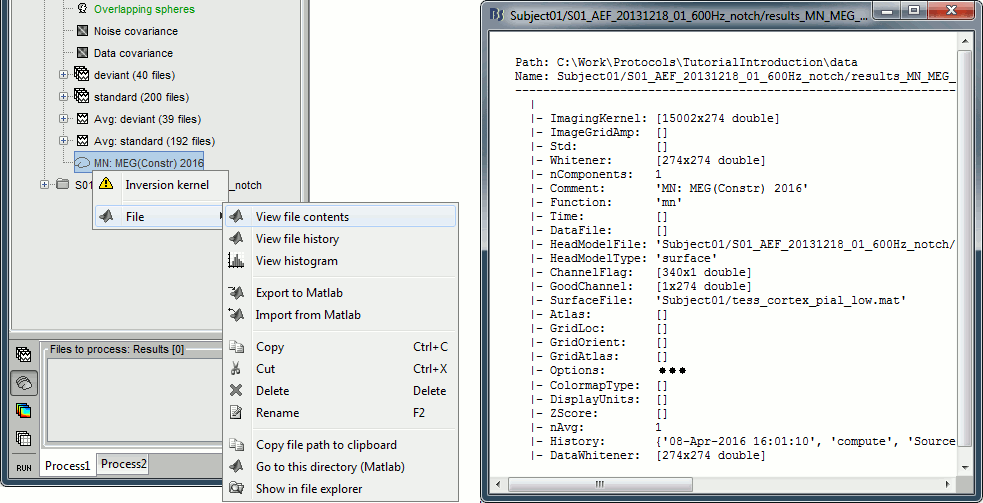
Task: Select the matrices data type icon
Action: tap(23, 438)
